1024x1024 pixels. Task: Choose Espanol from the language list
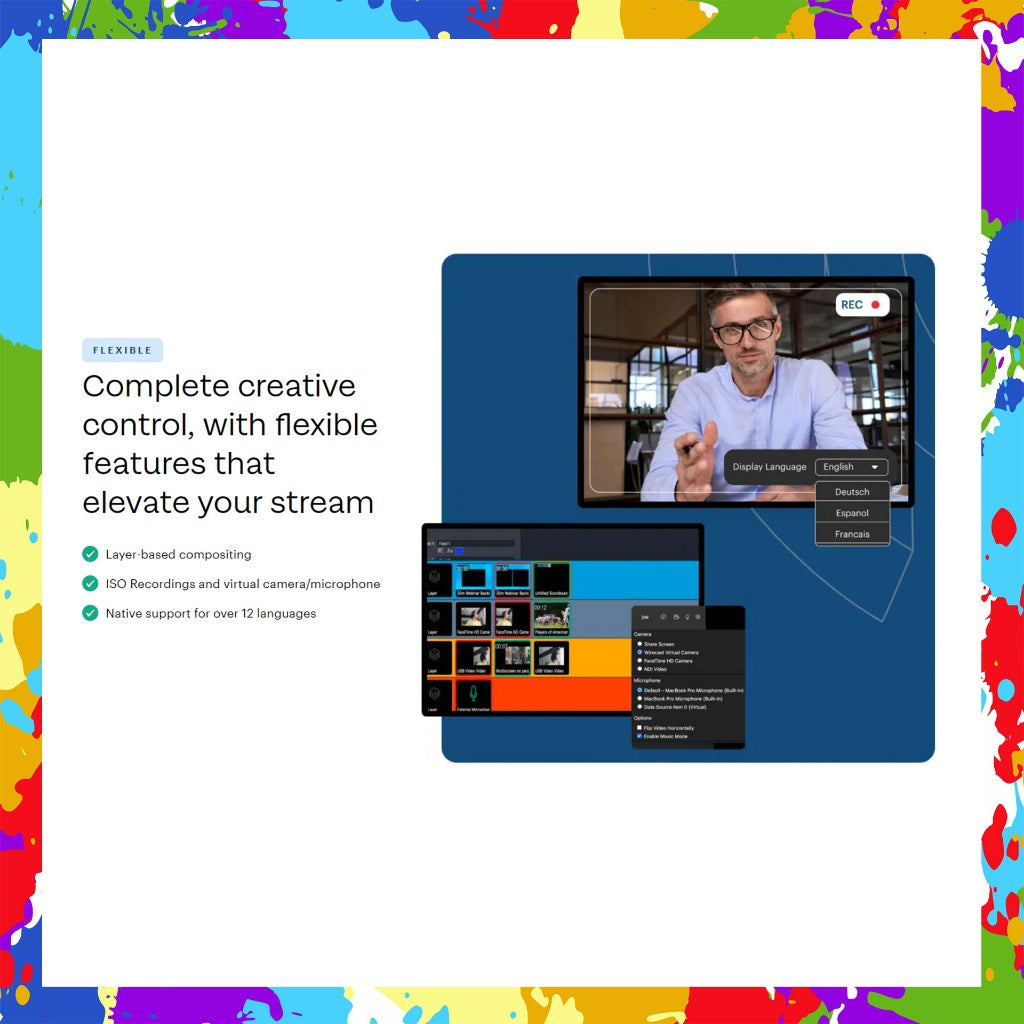[852, 512]
